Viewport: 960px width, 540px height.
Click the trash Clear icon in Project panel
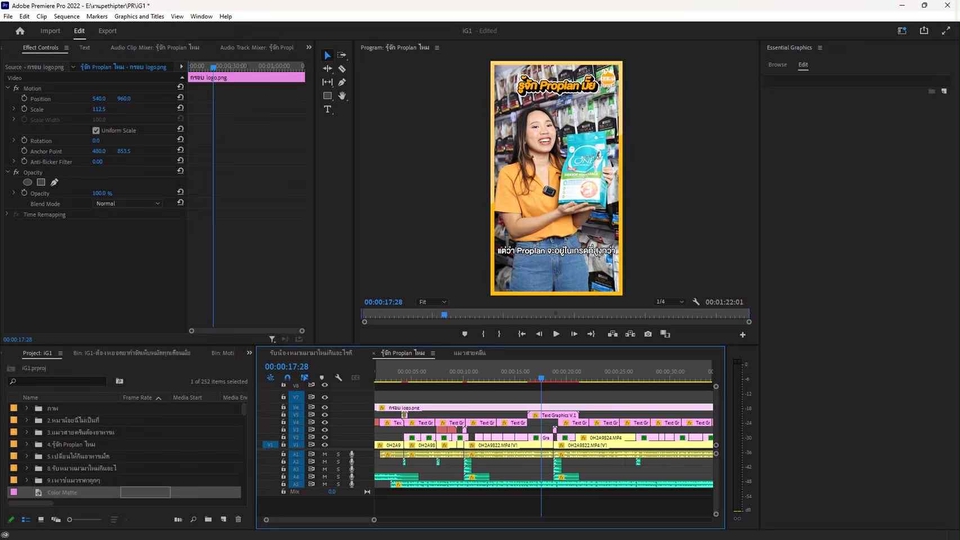(x=238, y=519)
